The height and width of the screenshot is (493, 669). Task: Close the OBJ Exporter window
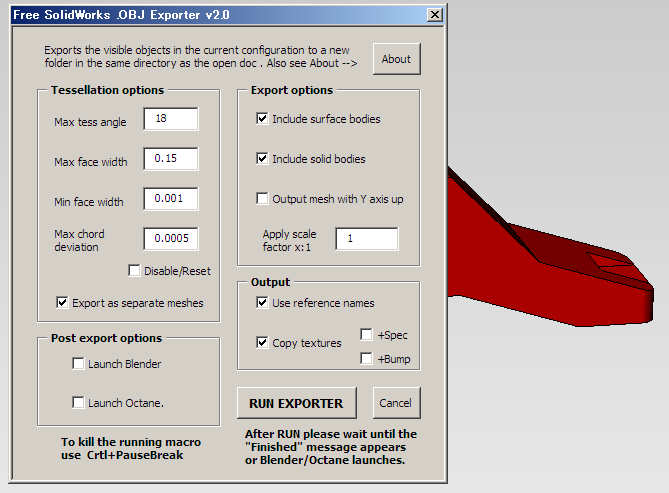point(433,15)
